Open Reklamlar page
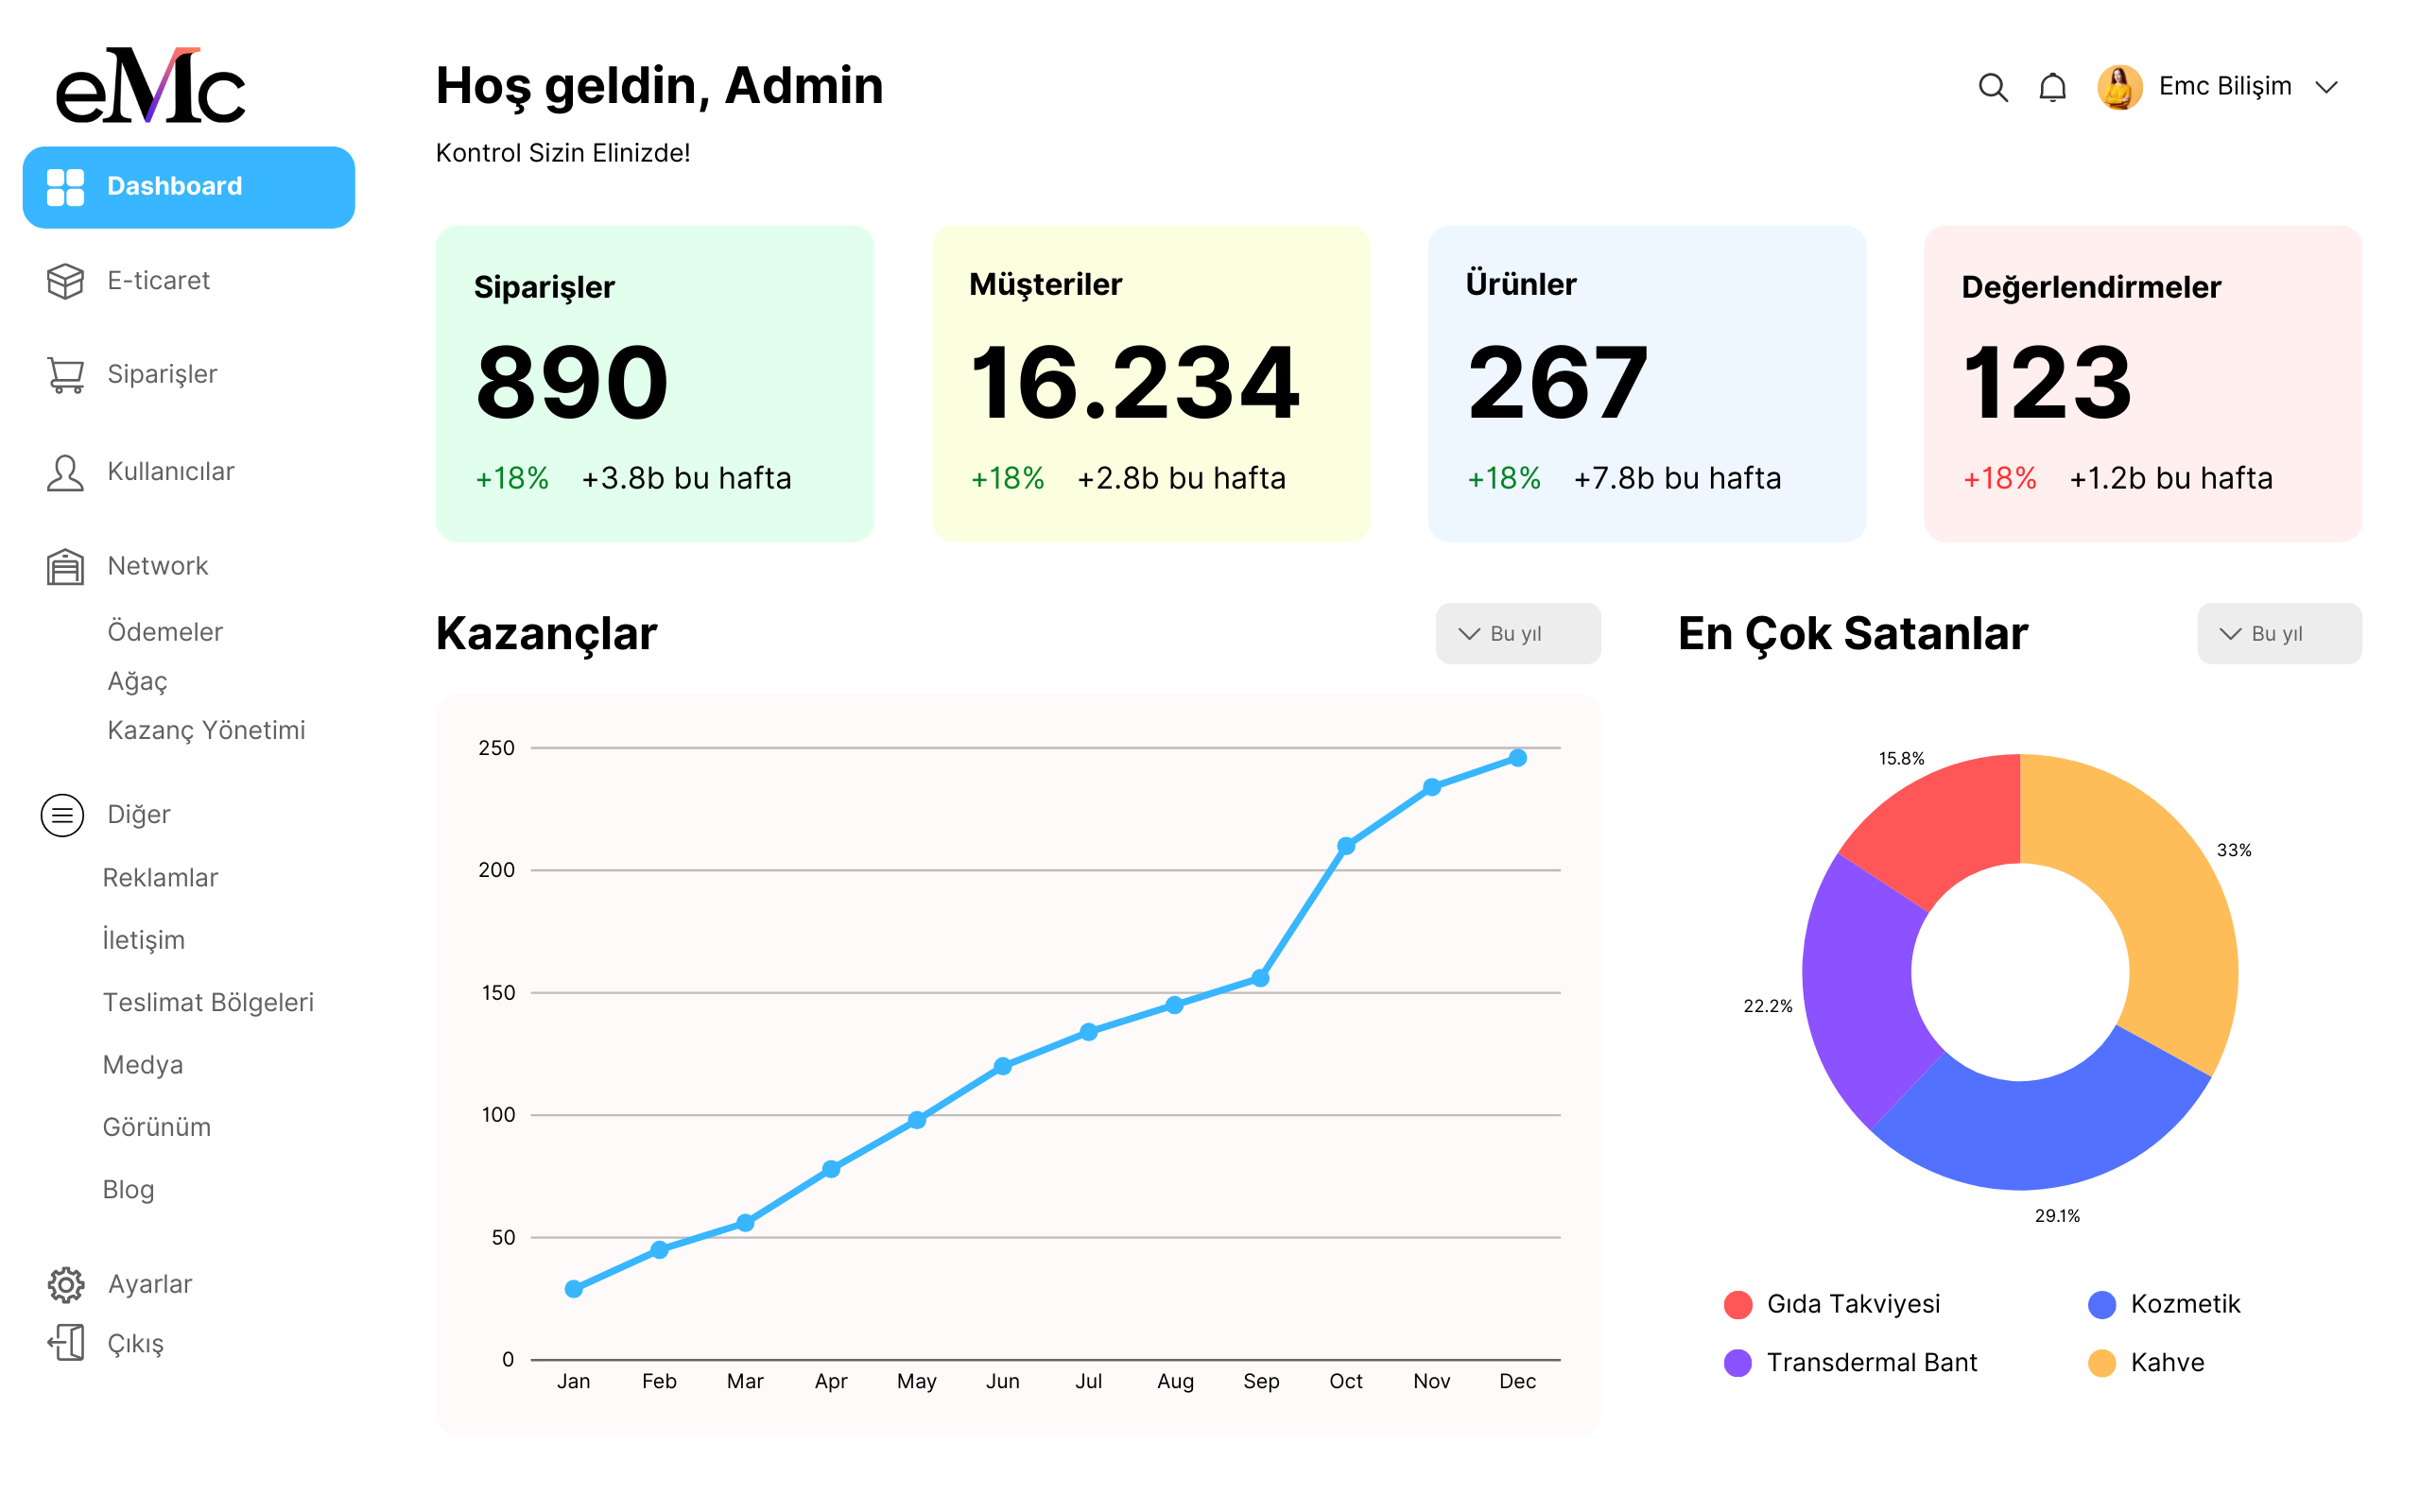The image size is (2420, 1512). pos(160,878)
